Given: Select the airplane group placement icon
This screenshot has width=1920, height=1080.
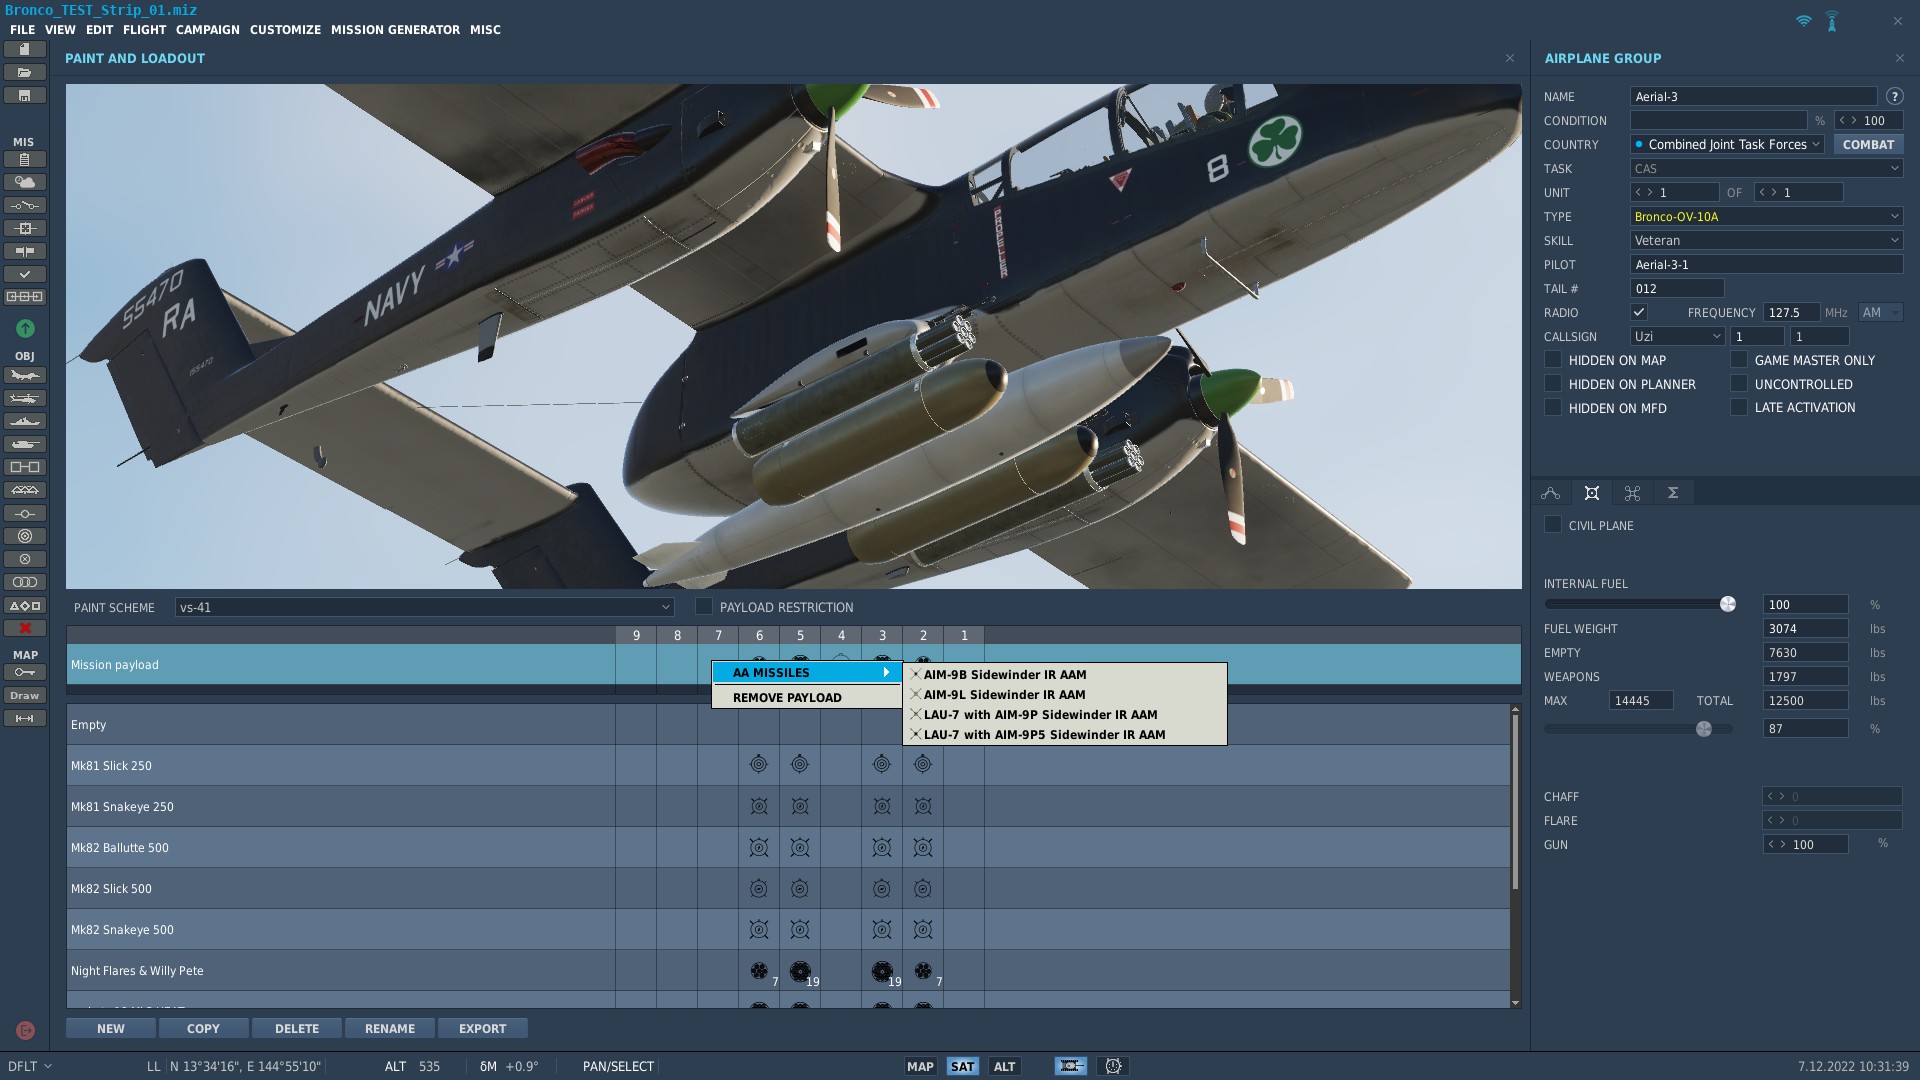Looking at the screenshot, I should pyautogui.click(x=25, y=376).
